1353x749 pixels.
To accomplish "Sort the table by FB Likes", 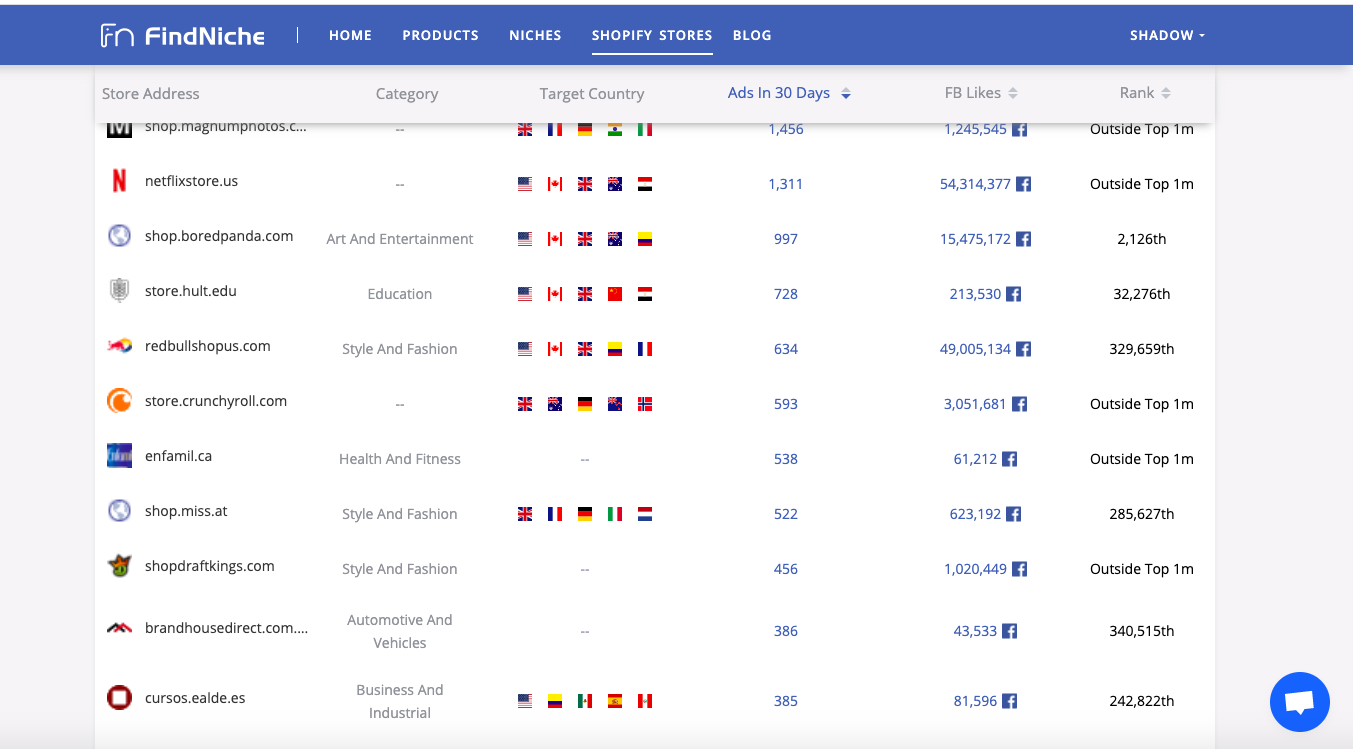I will [980, 93].
